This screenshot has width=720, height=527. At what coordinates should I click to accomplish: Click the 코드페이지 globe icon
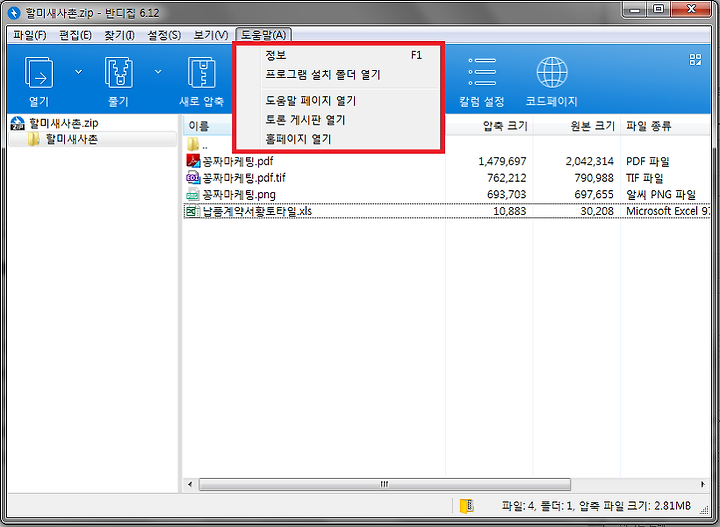point(551,72)
